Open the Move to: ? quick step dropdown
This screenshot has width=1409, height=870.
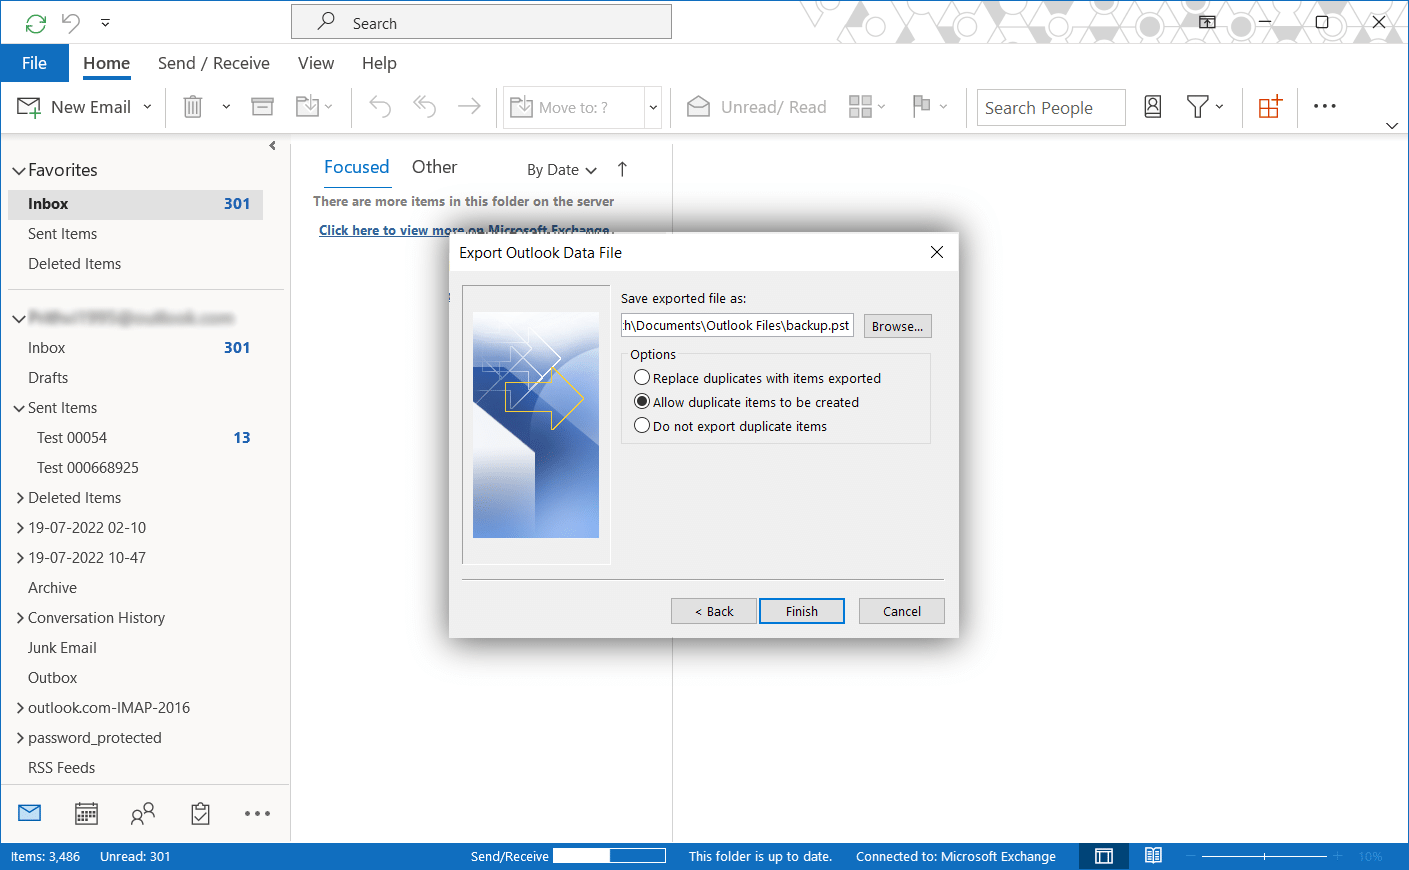tap(653, 107)
